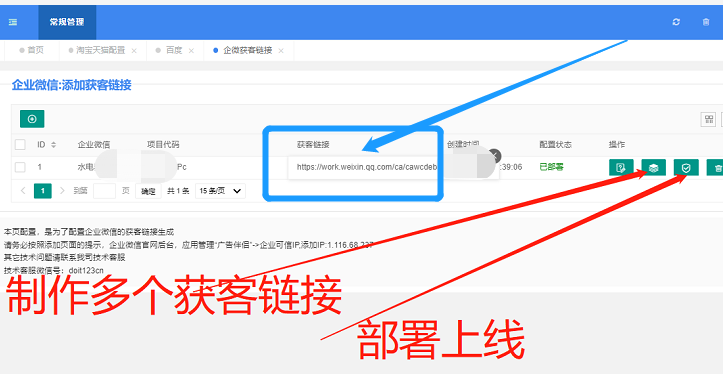Click the edit icon for row 1
723x374 pixels.
(x=621, y=167)
